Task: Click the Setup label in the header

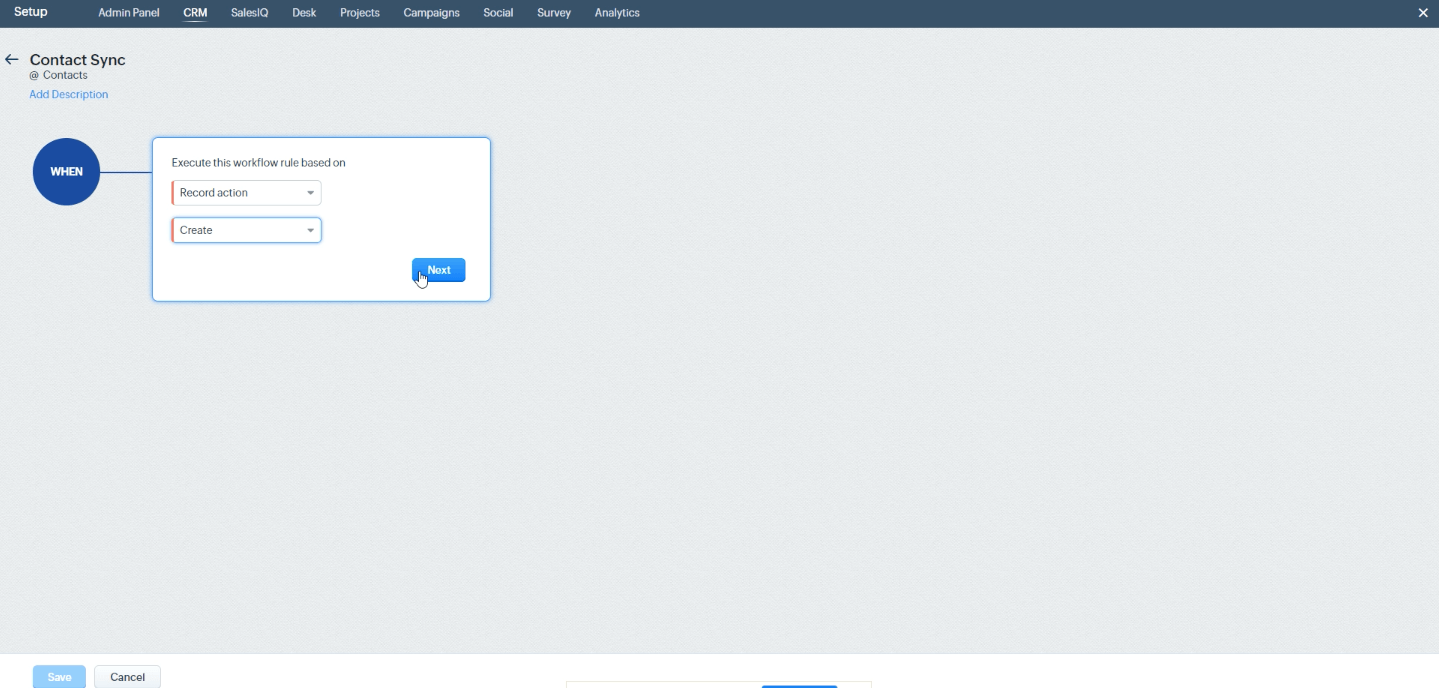Action: [30, 12]
